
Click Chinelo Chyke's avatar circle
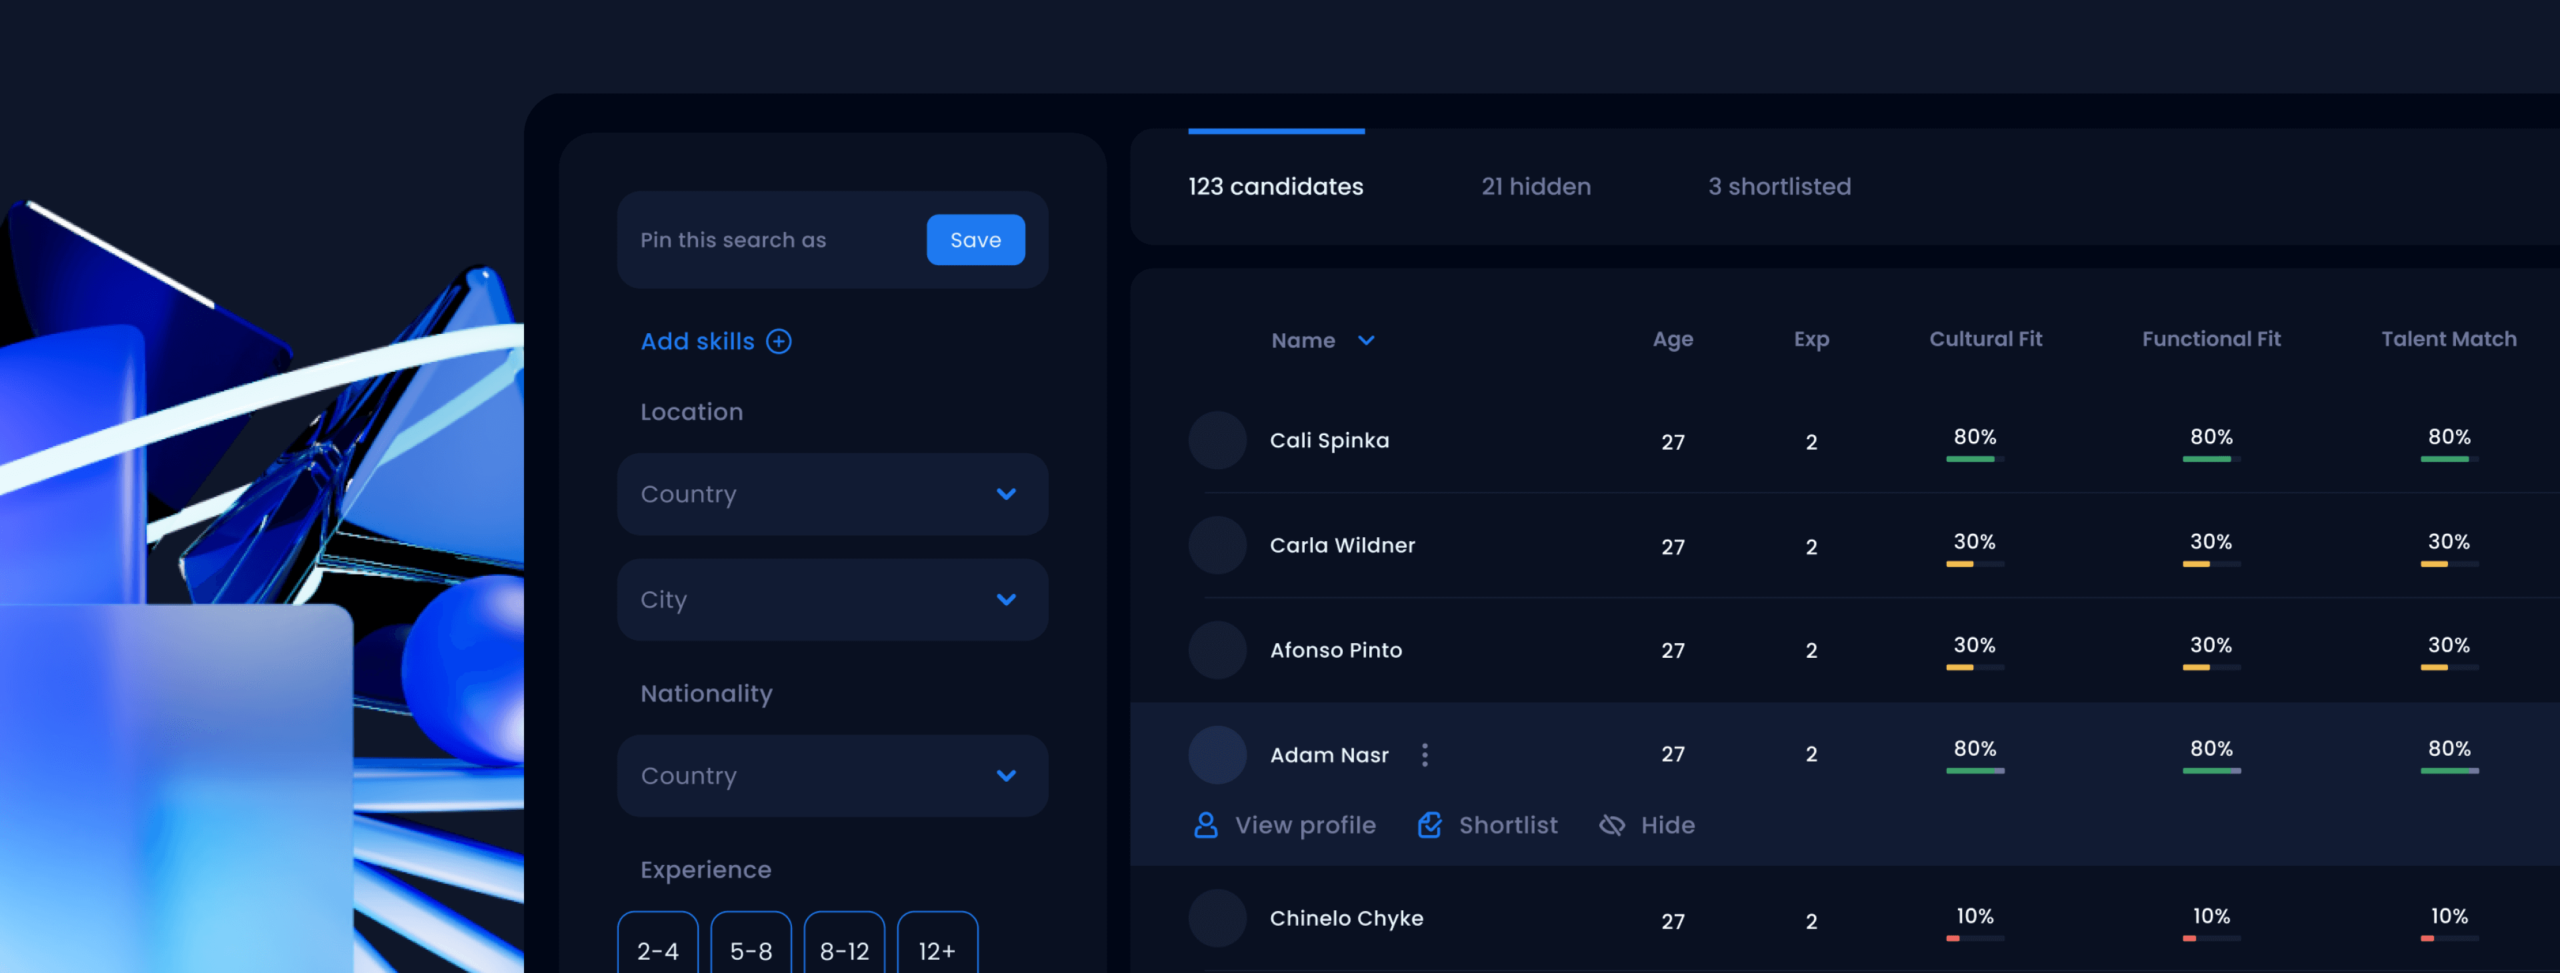click(1217, 919)
